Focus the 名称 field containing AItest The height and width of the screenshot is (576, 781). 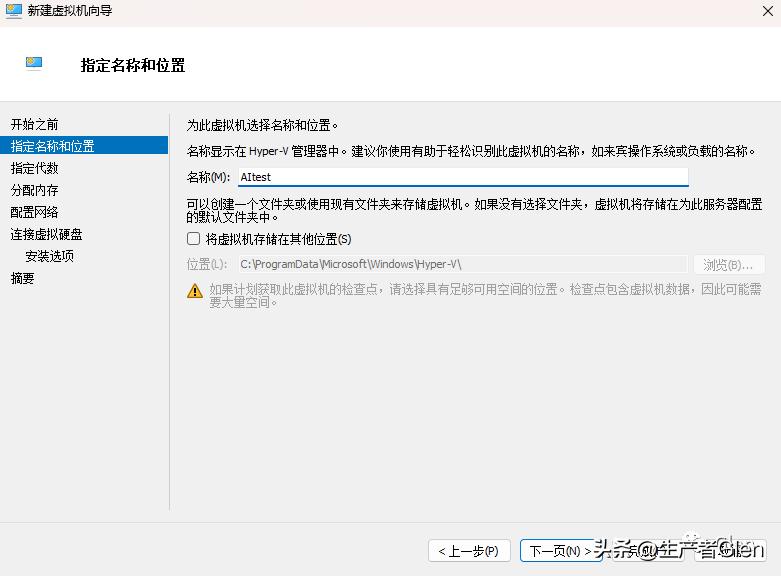point(463,177)
